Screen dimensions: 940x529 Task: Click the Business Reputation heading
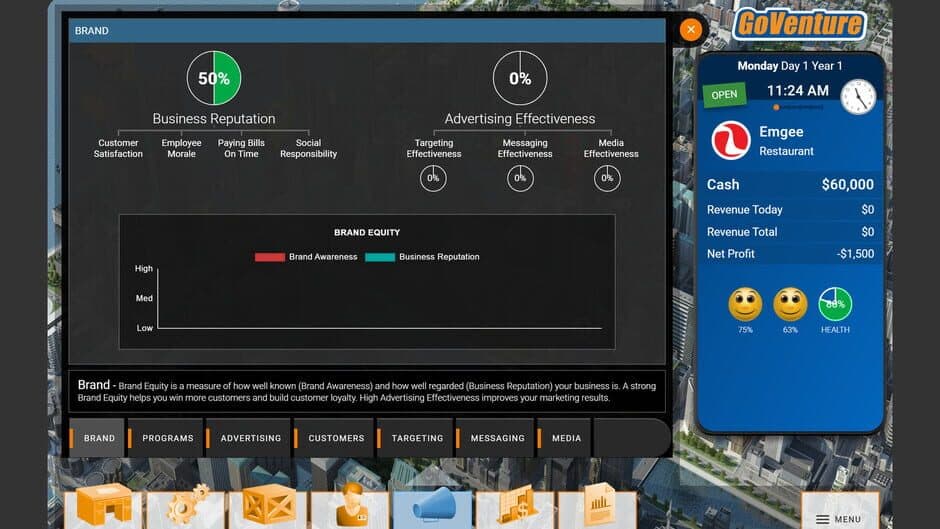click(x=214, y=119)
